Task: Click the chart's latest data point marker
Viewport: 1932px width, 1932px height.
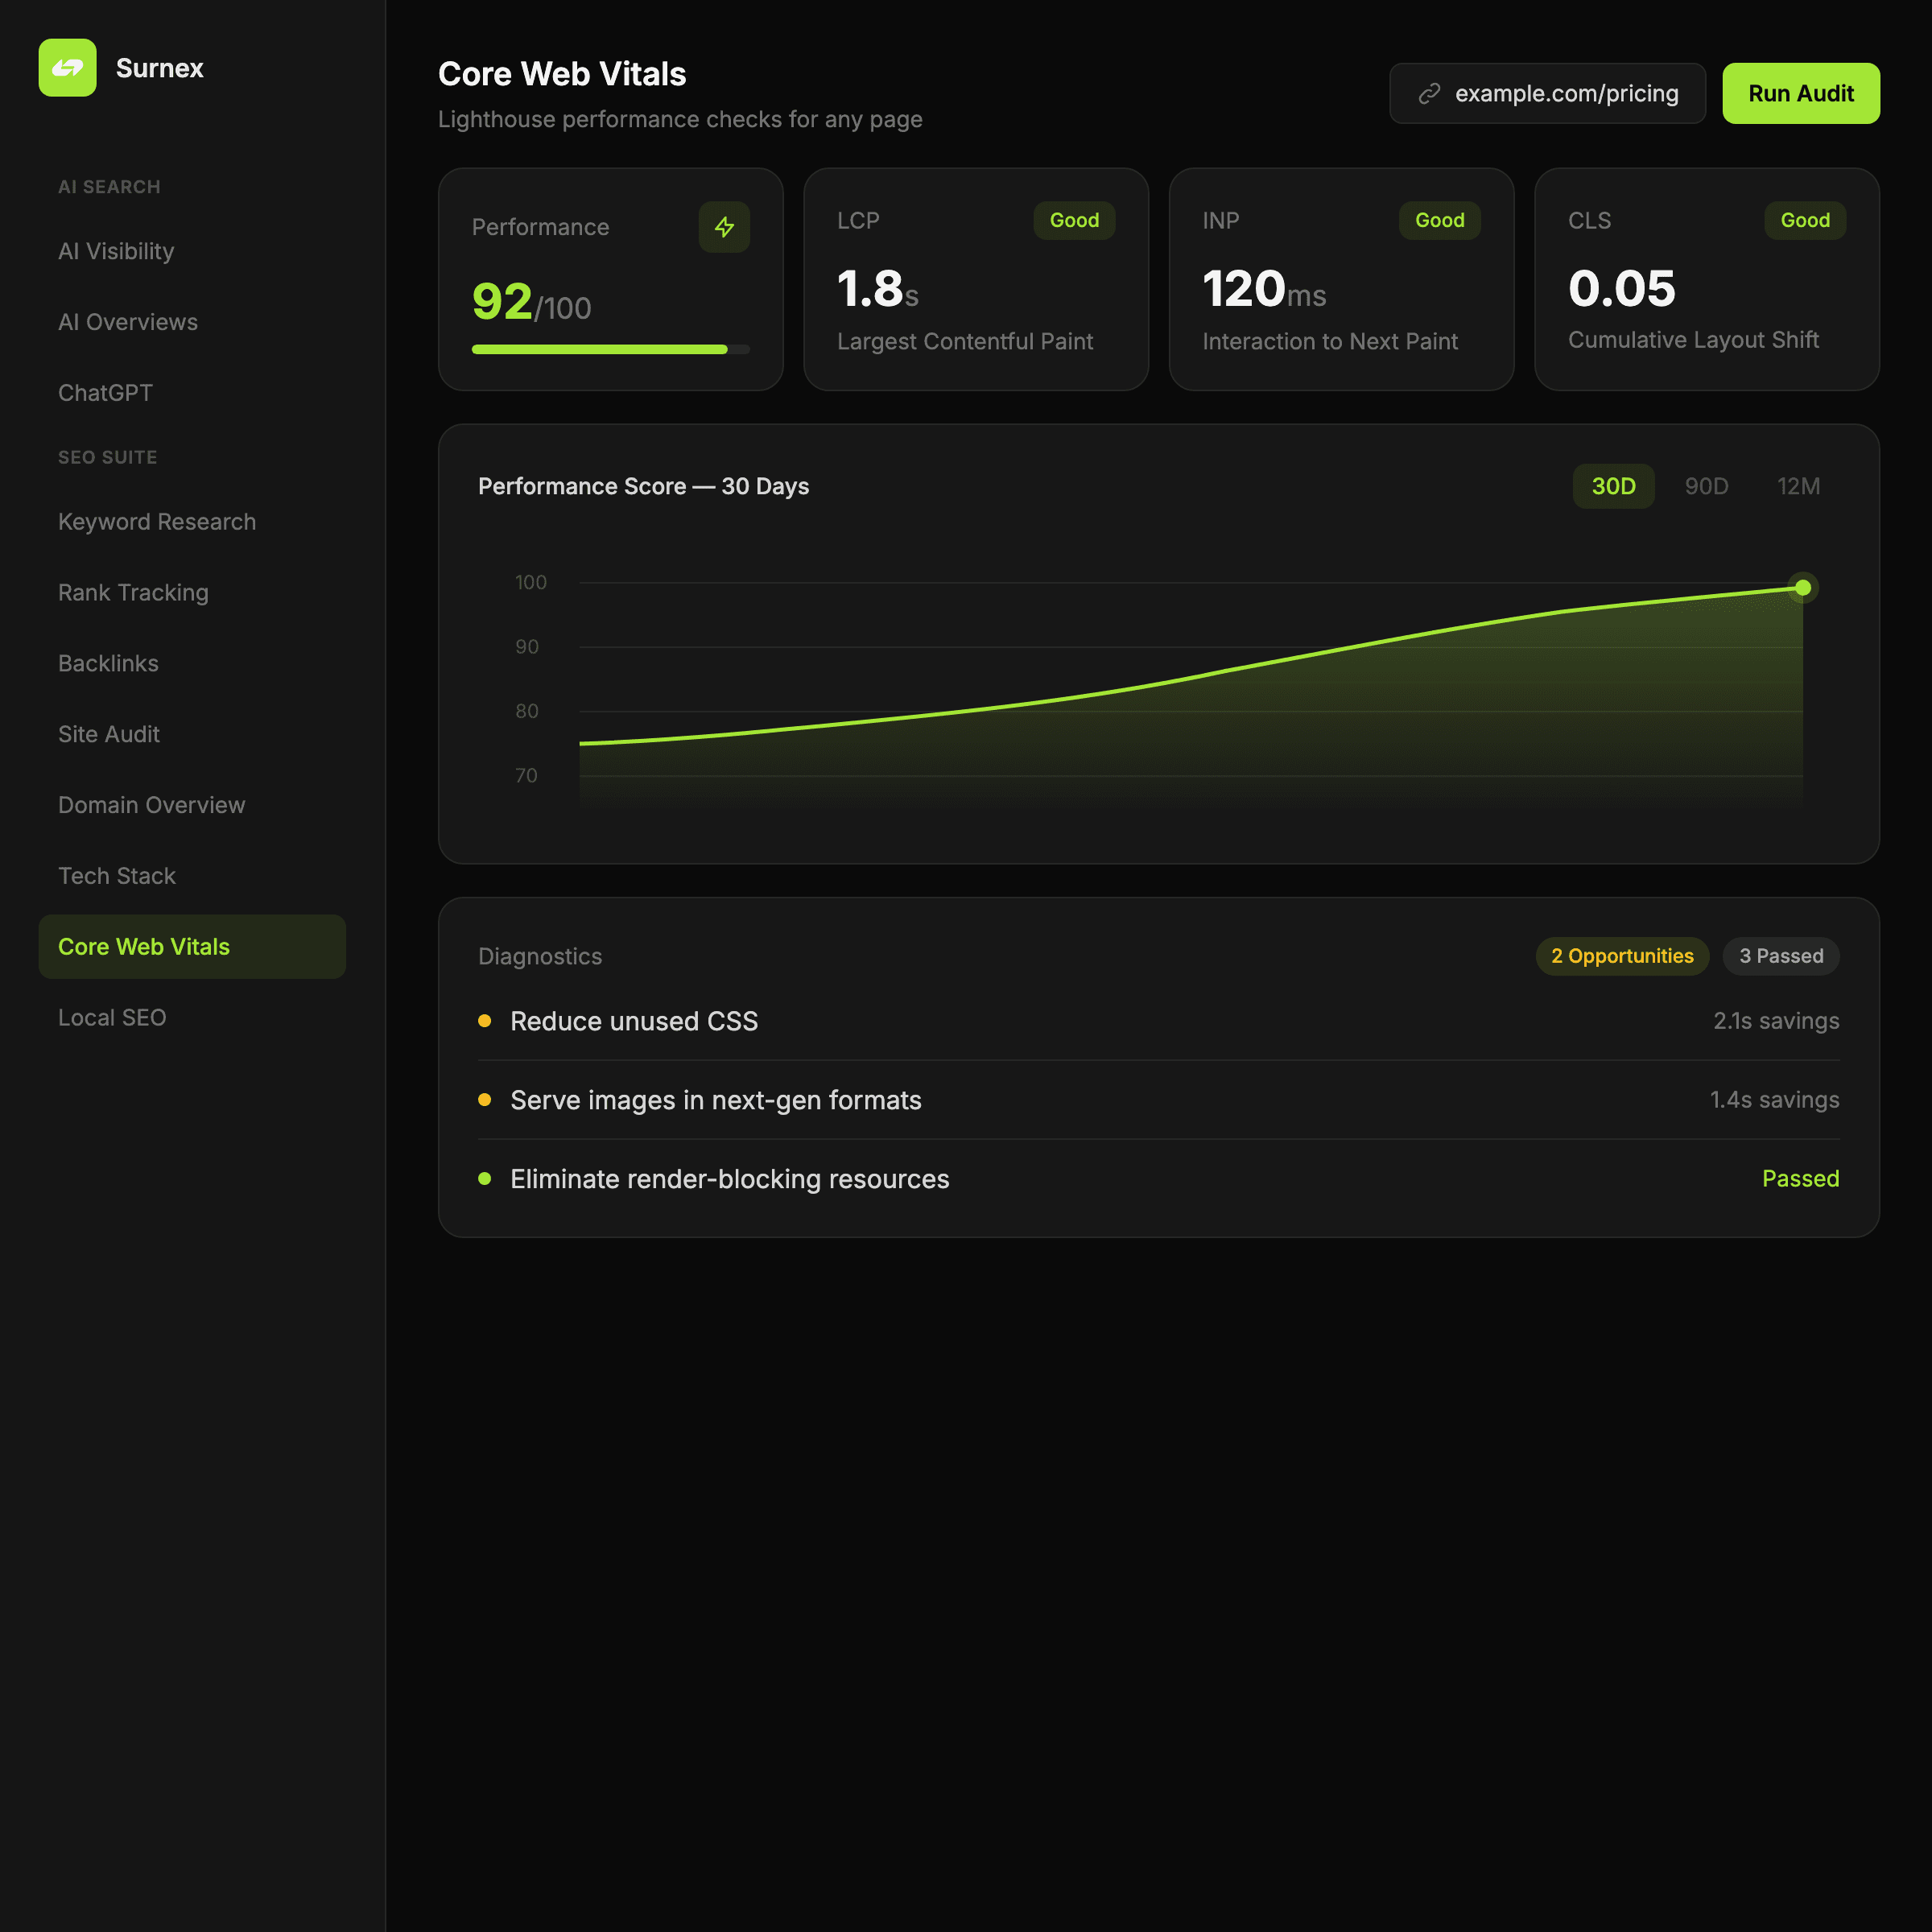Action: tap(1802, 588)
